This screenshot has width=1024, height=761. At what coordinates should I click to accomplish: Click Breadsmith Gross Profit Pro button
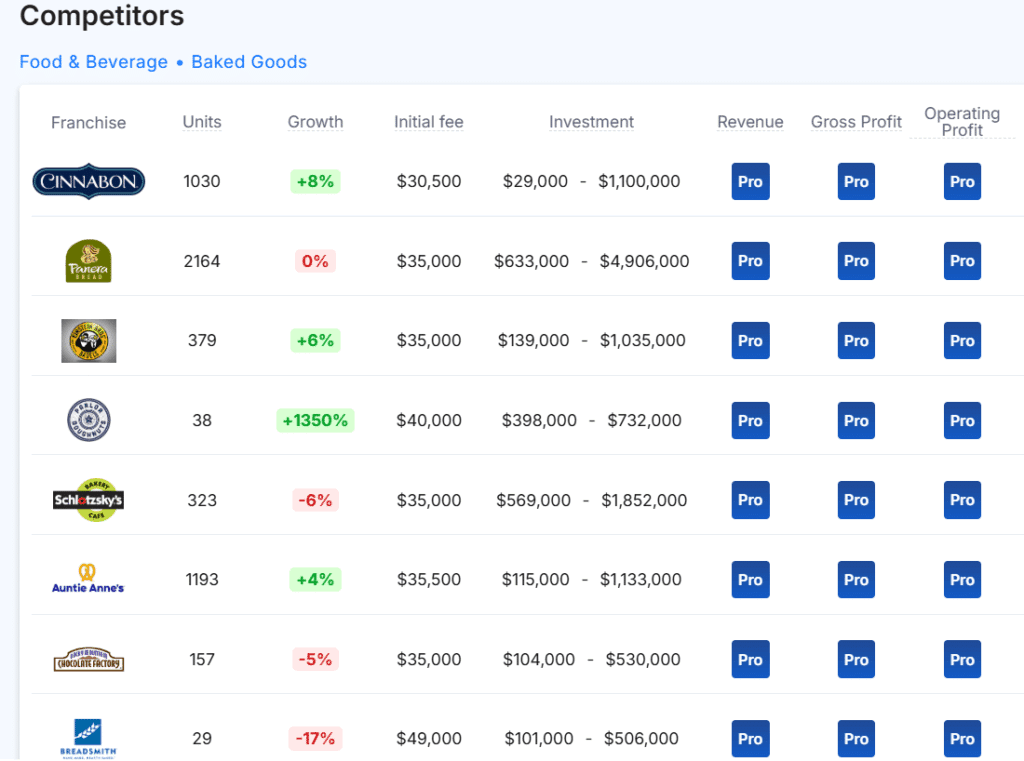[x=856, y=739]
